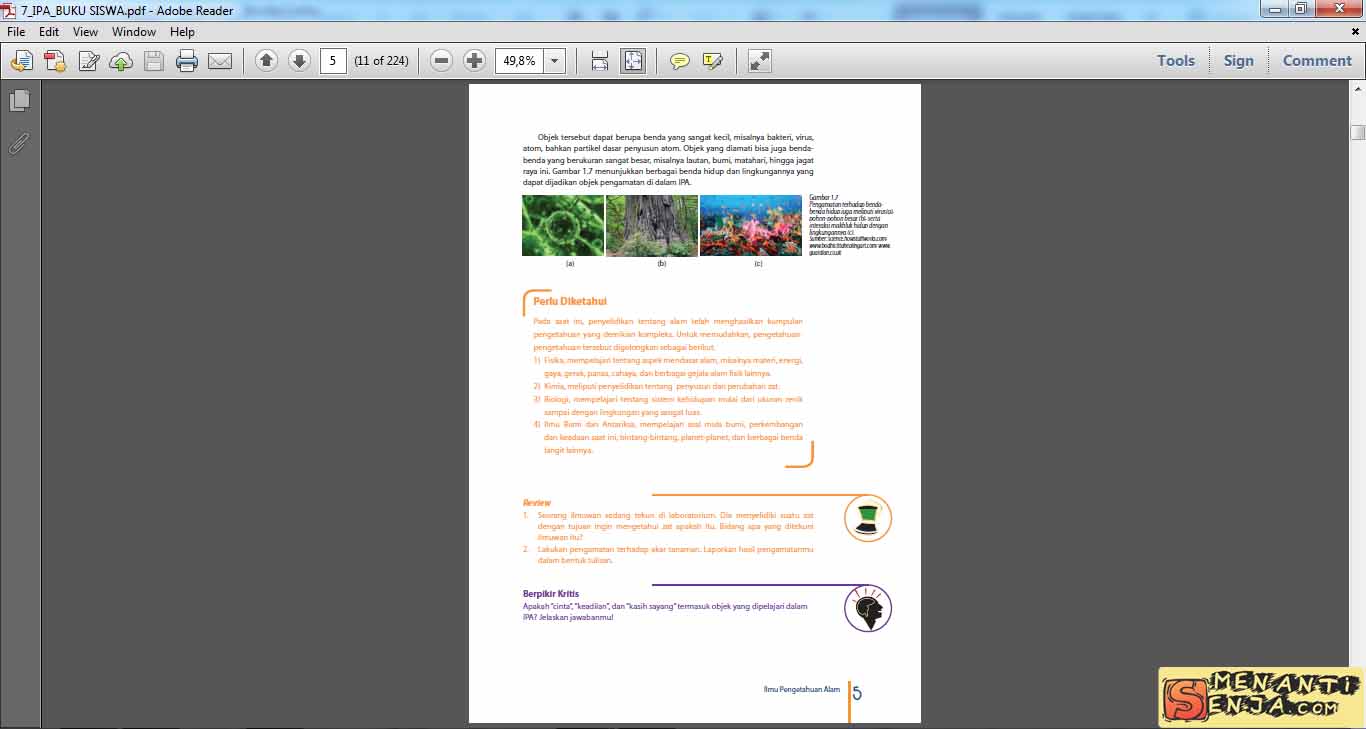Viewport: 1366px width, 729px height.
Task: Click the 'Review' heading text
Action: tap(537, 503)
